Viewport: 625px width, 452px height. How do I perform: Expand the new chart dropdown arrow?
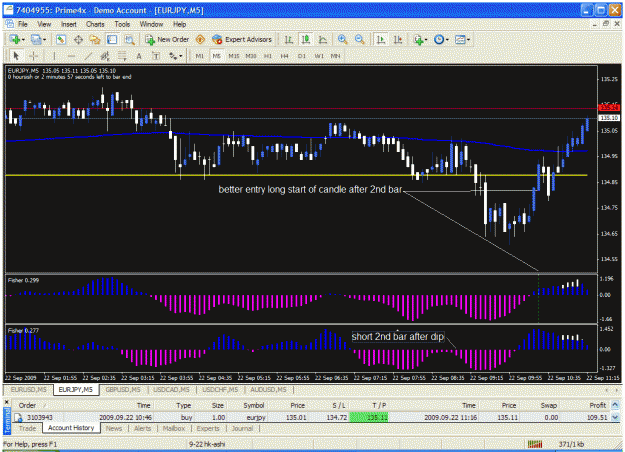(24, 40)
